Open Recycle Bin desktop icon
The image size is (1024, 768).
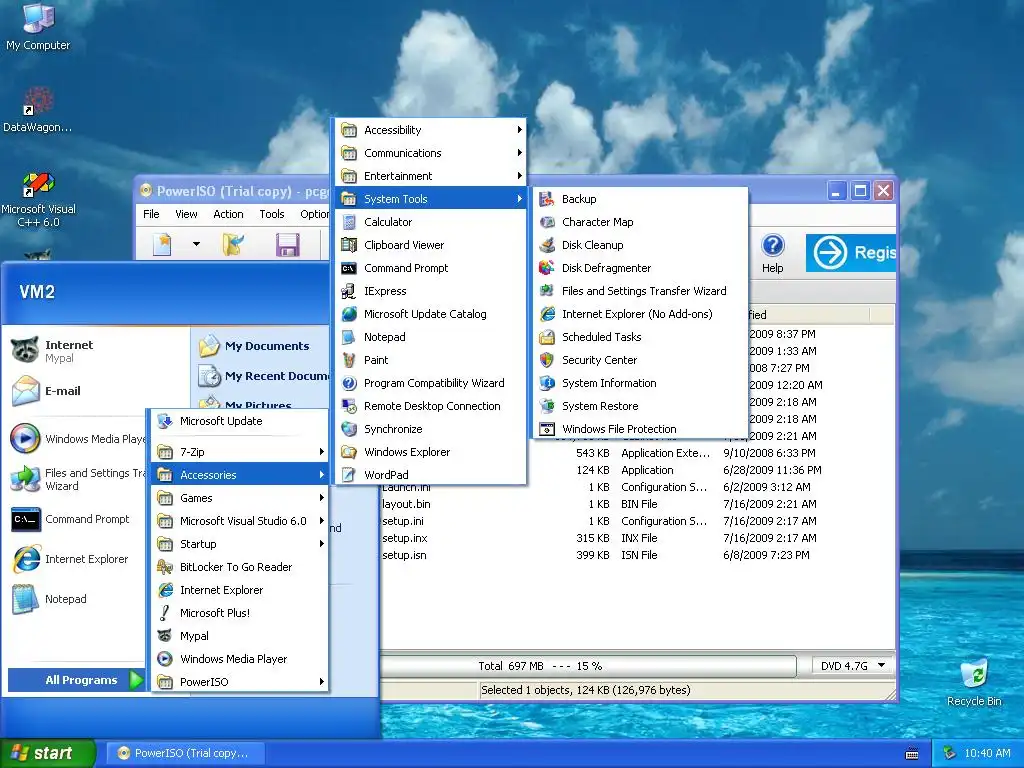974,683
